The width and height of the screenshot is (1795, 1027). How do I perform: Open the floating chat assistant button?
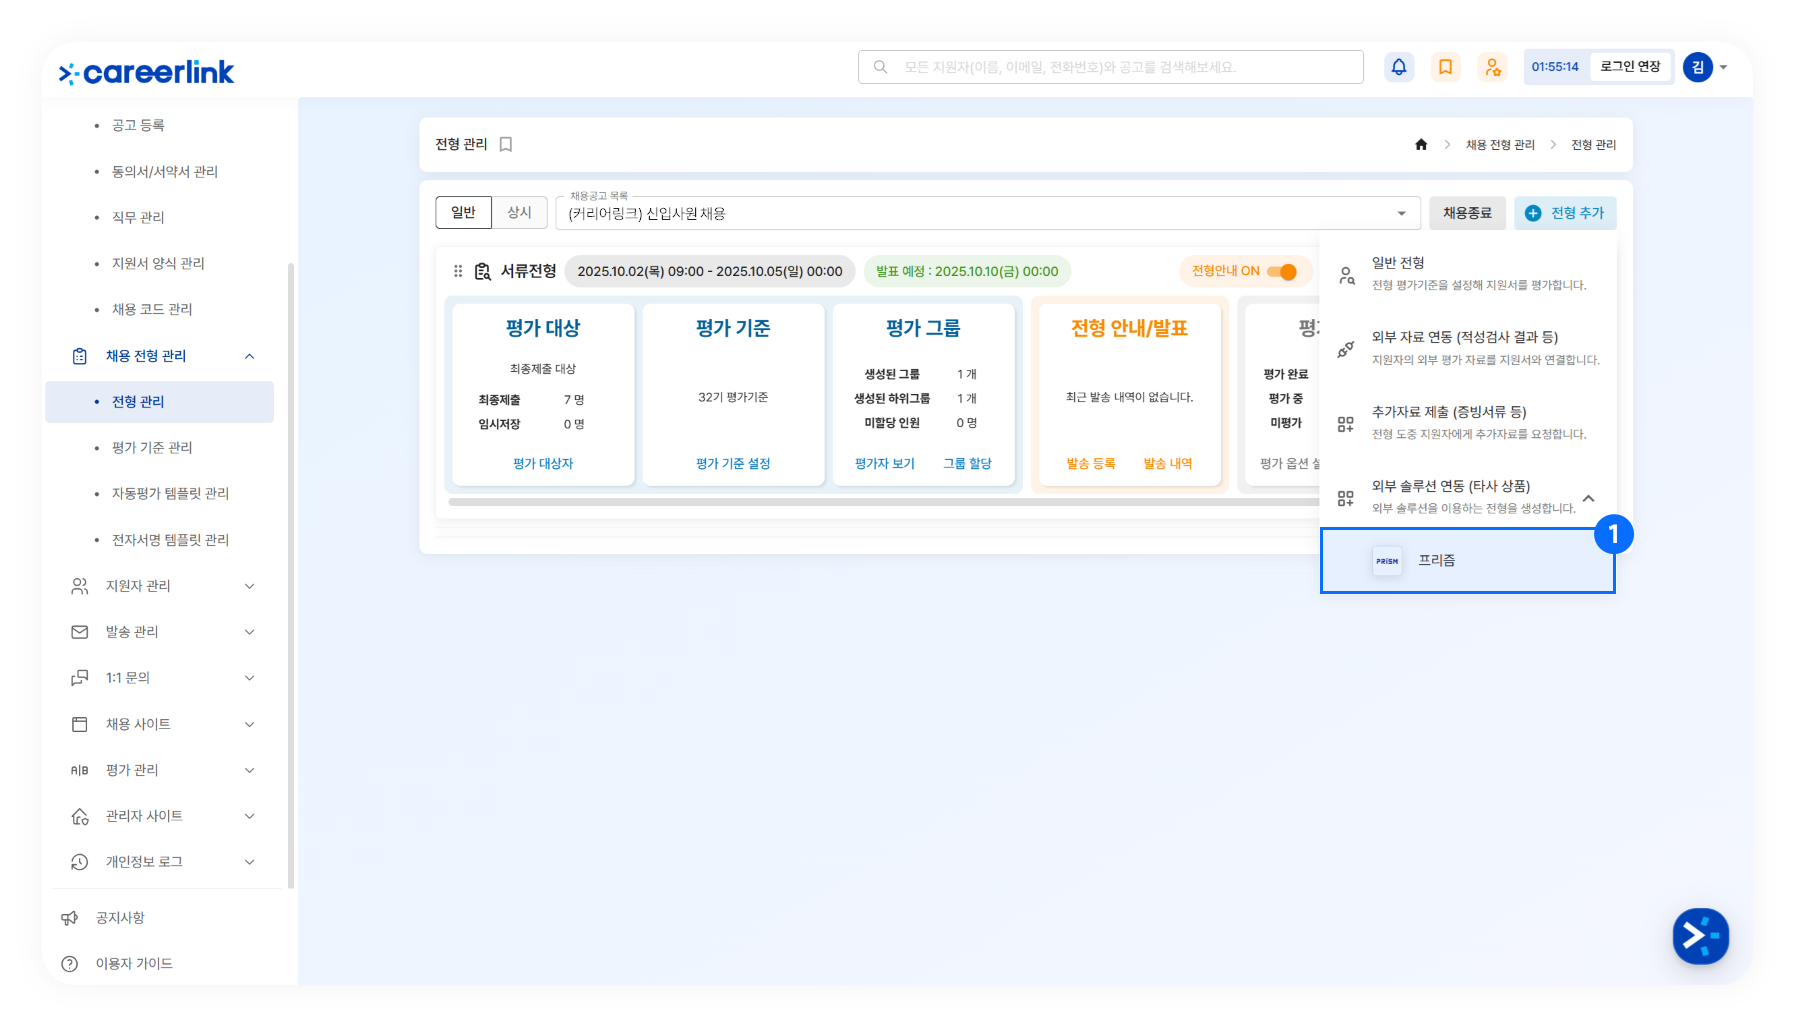(1700, 936)
